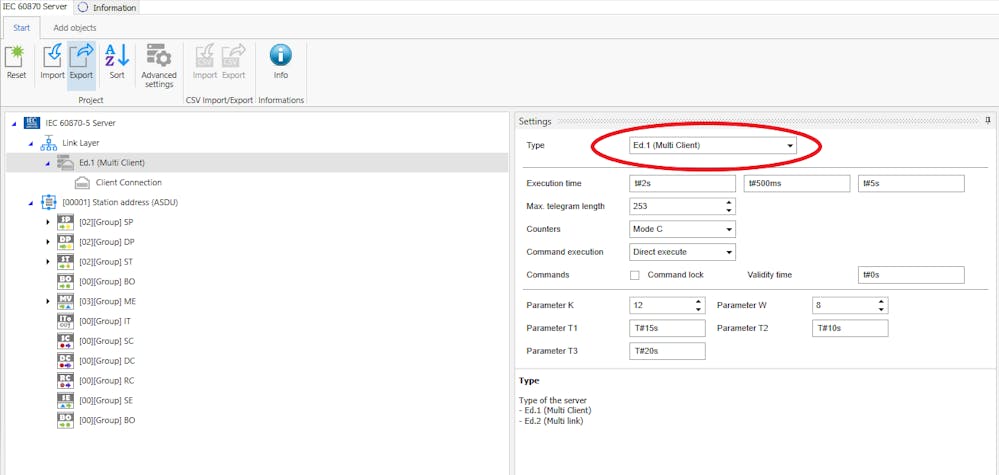Increase Max. telegram length value

(729, 202)
